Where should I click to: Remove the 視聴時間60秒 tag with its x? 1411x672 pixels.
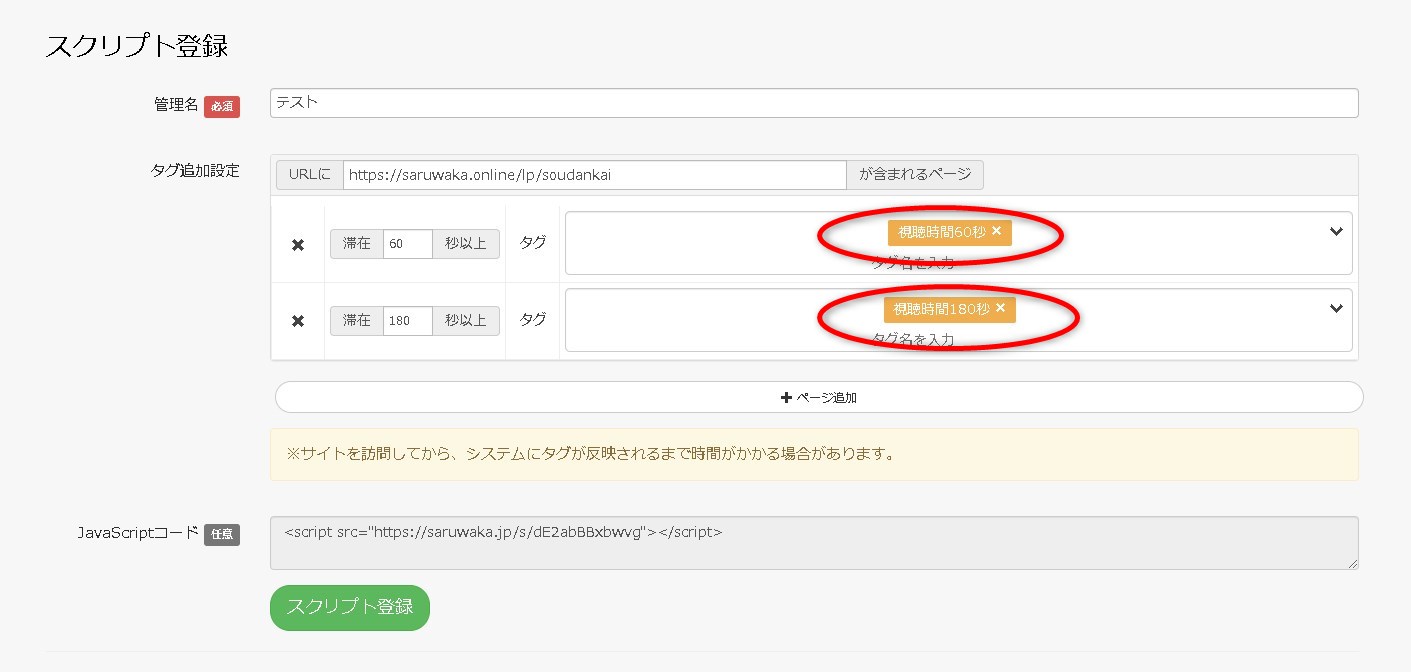click(x=997, y=231)
